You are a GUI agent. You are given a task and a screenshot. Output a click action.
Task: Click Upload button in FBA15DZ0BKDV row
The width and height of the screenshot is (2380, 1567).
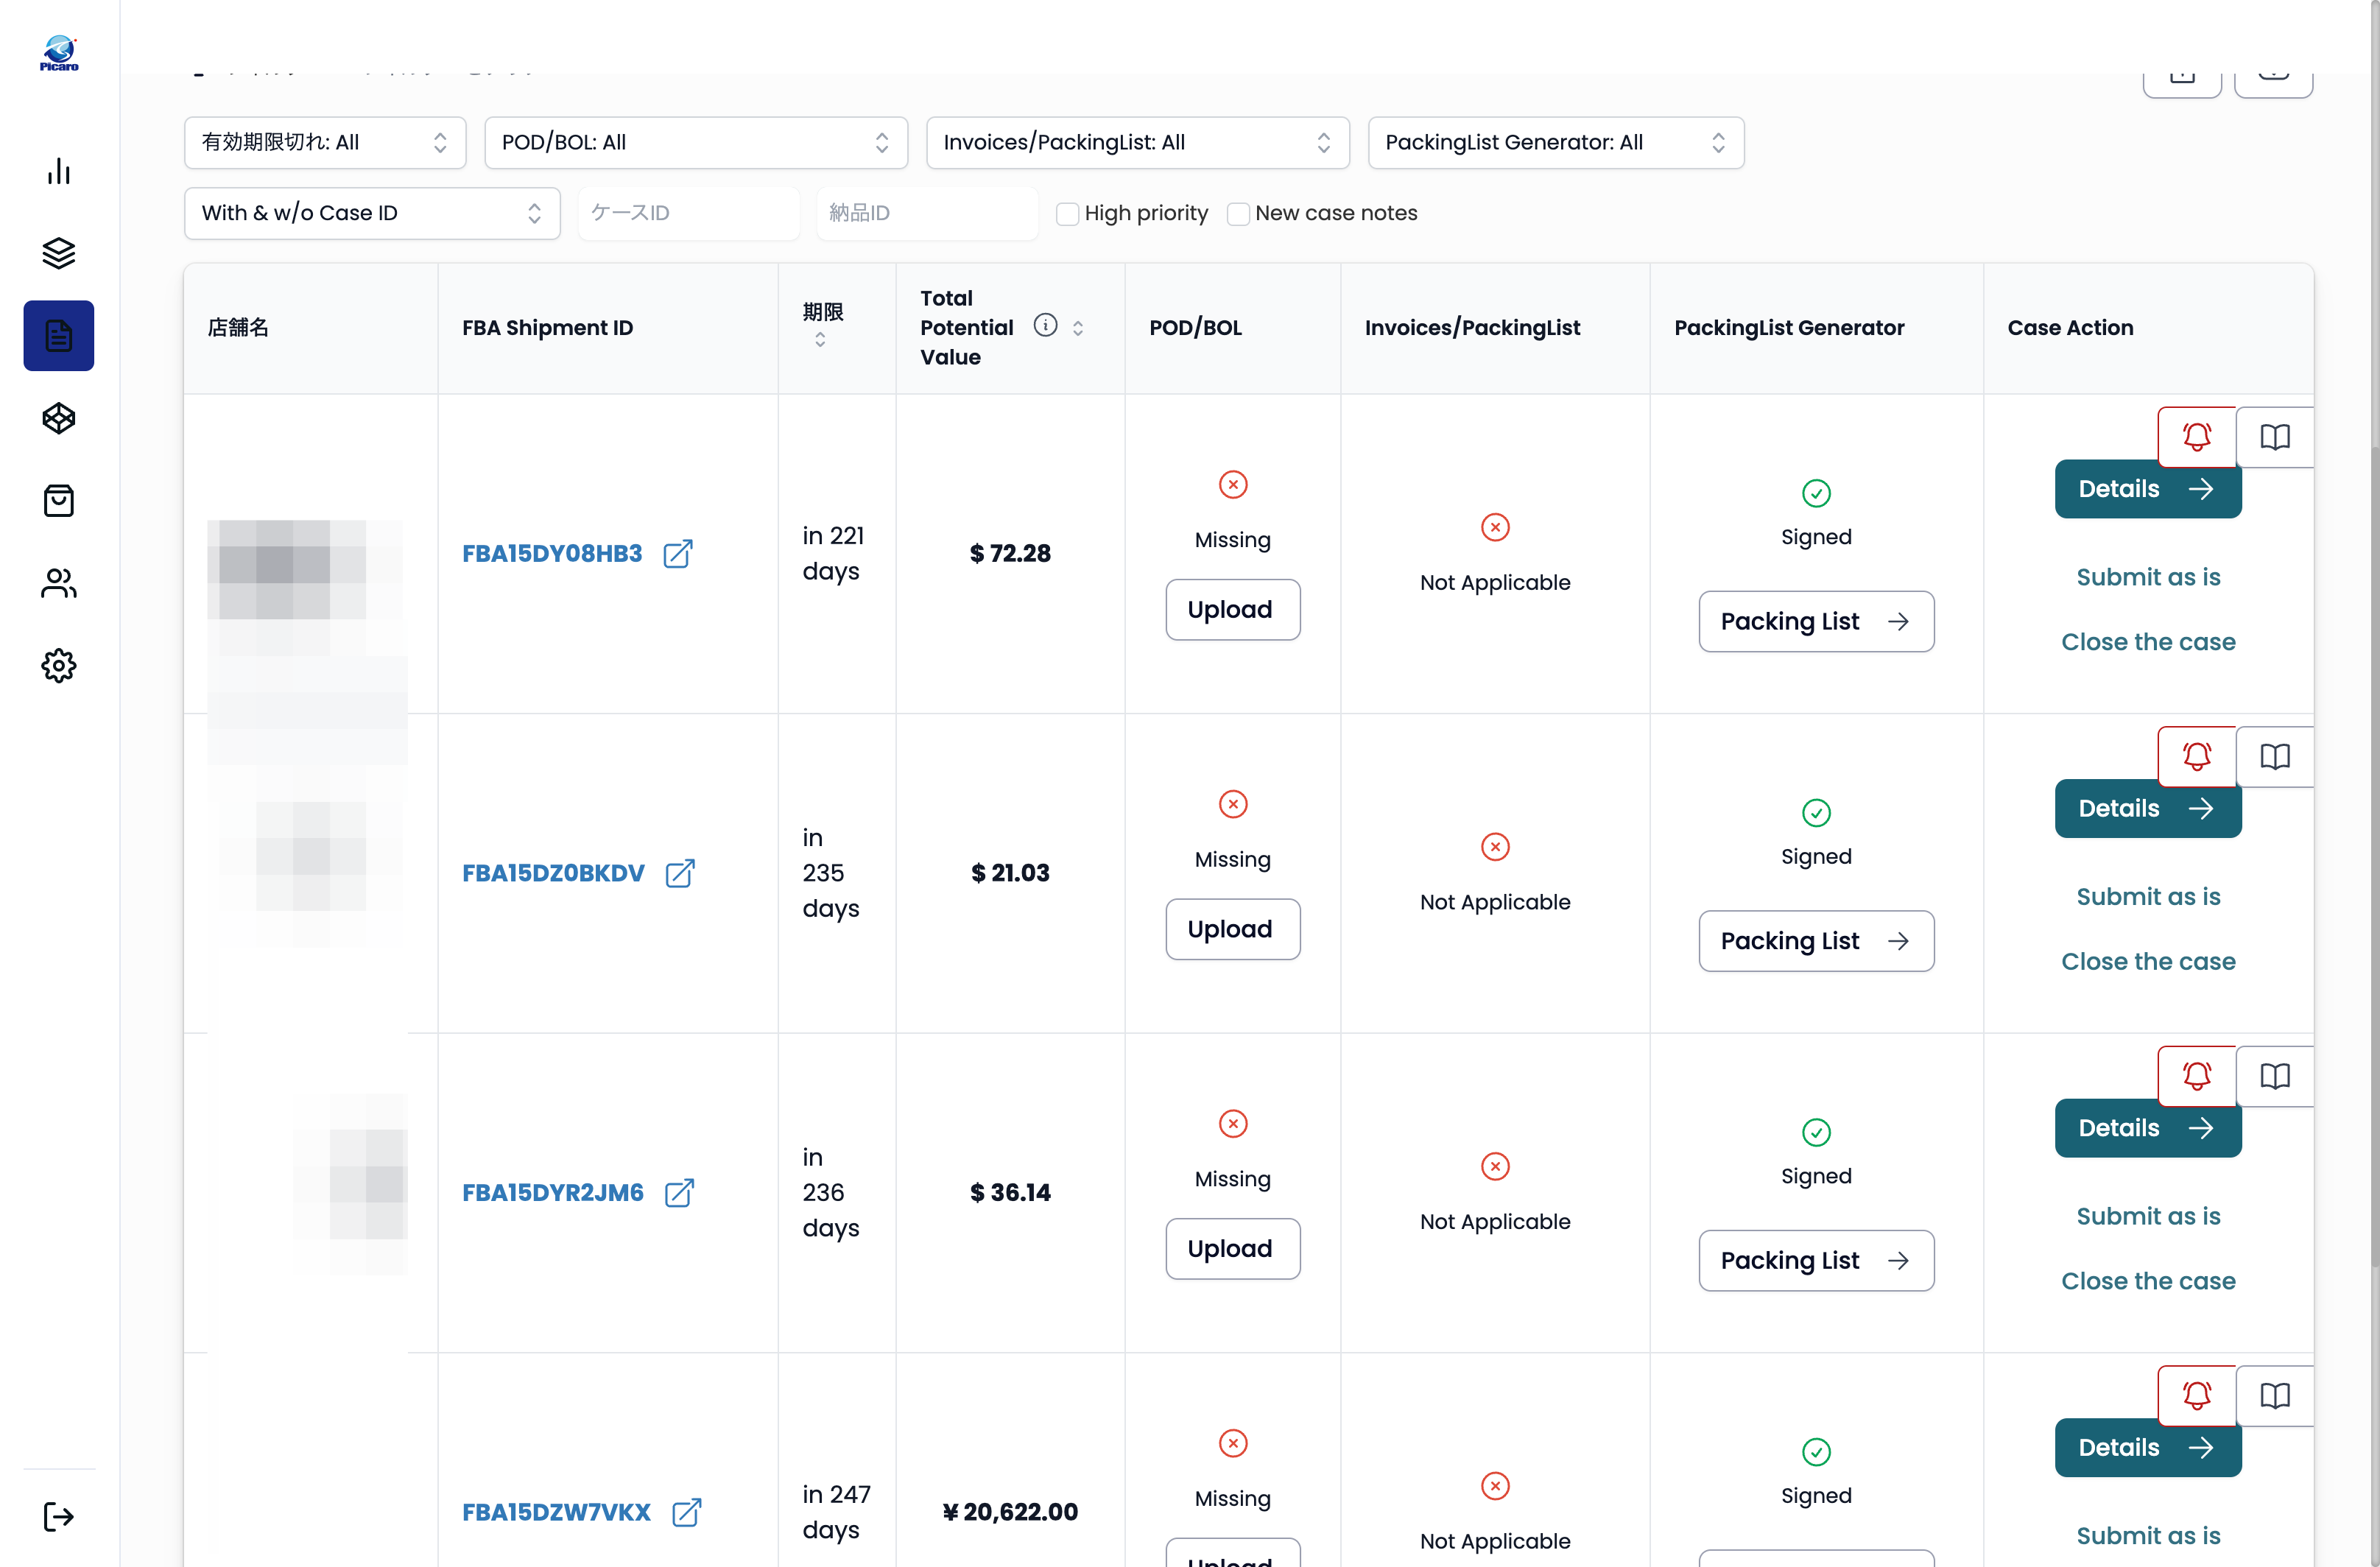1233,929
